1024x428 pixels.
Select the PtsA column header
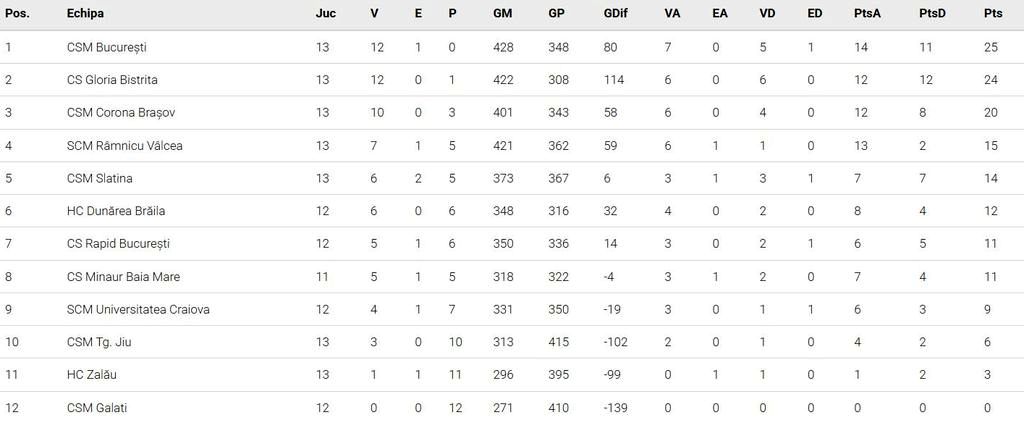pos(867,14)
